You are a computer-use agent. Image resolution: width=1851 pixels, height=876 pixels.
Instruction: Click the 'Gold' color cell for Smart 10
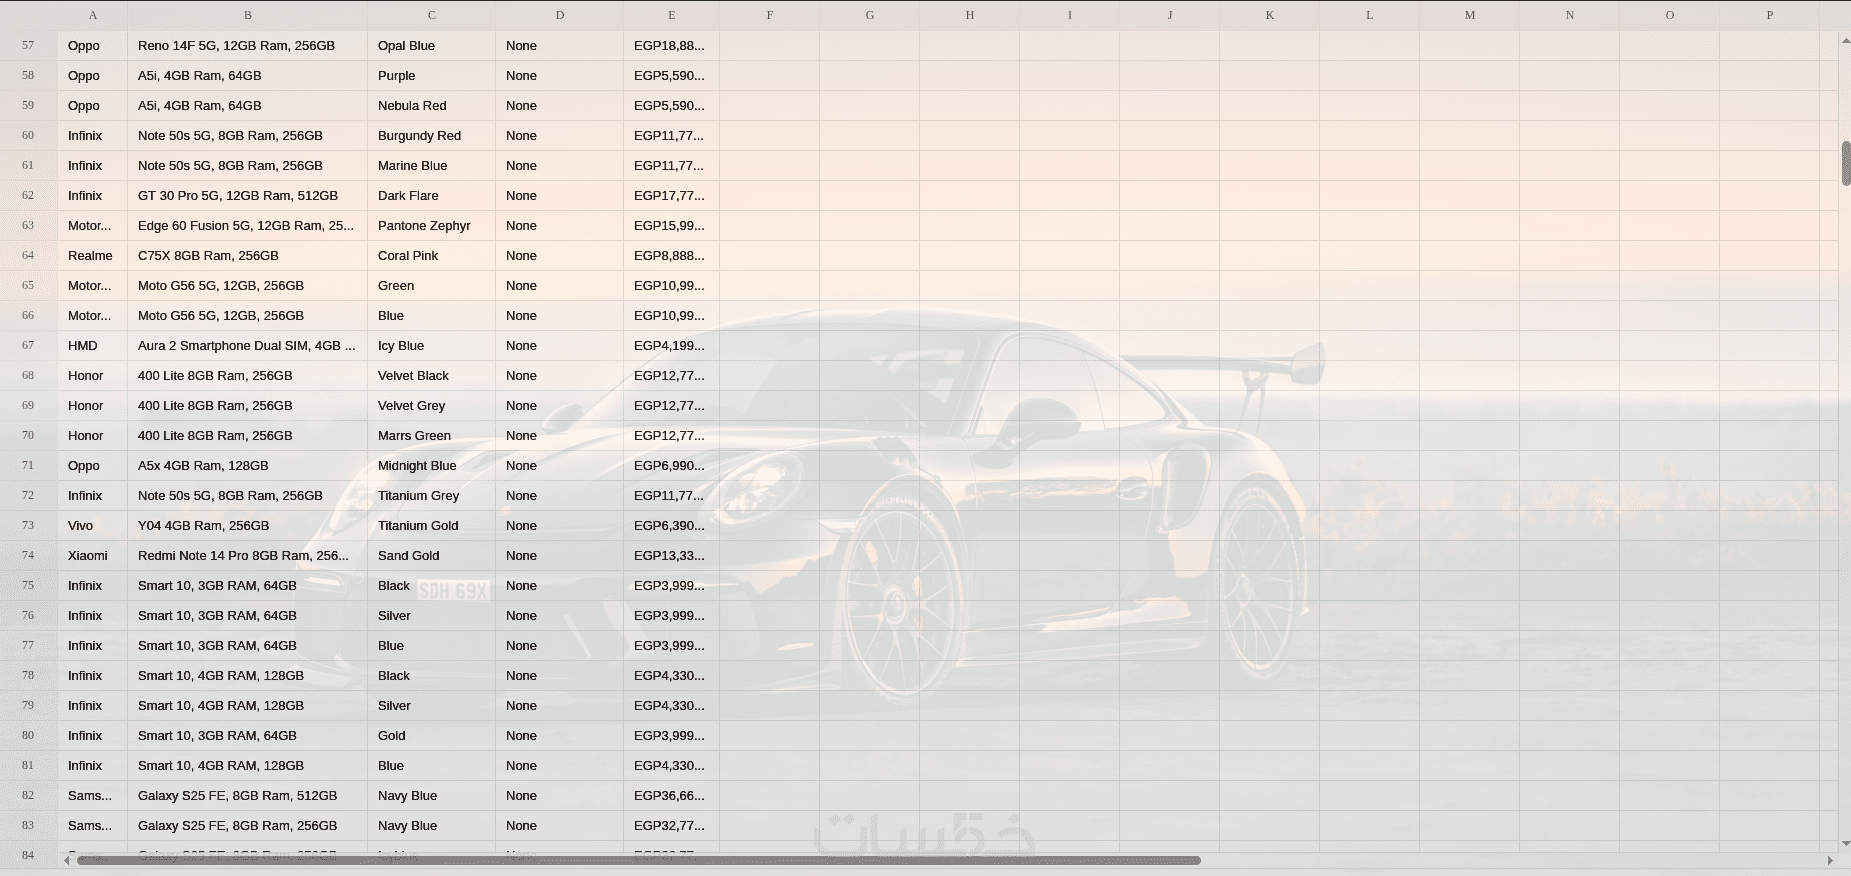tap(432, 735)
